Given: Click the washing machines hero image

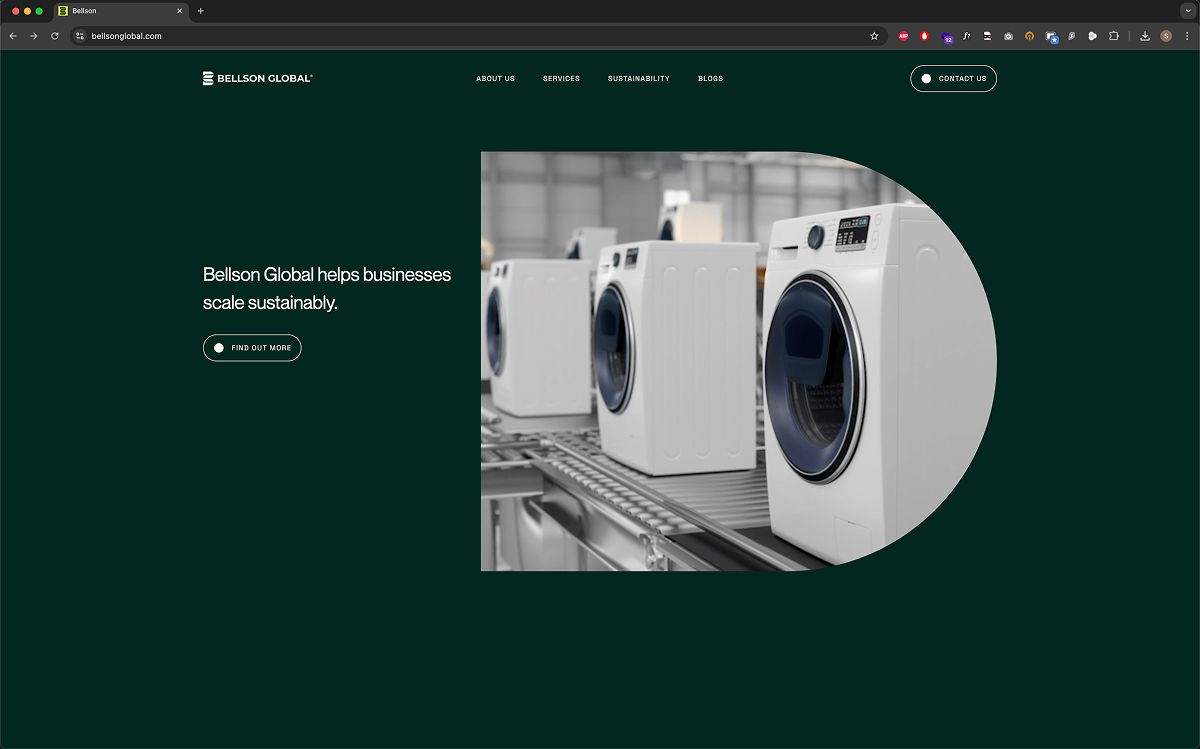Looking at the screenshot, I should coord(738,361).
